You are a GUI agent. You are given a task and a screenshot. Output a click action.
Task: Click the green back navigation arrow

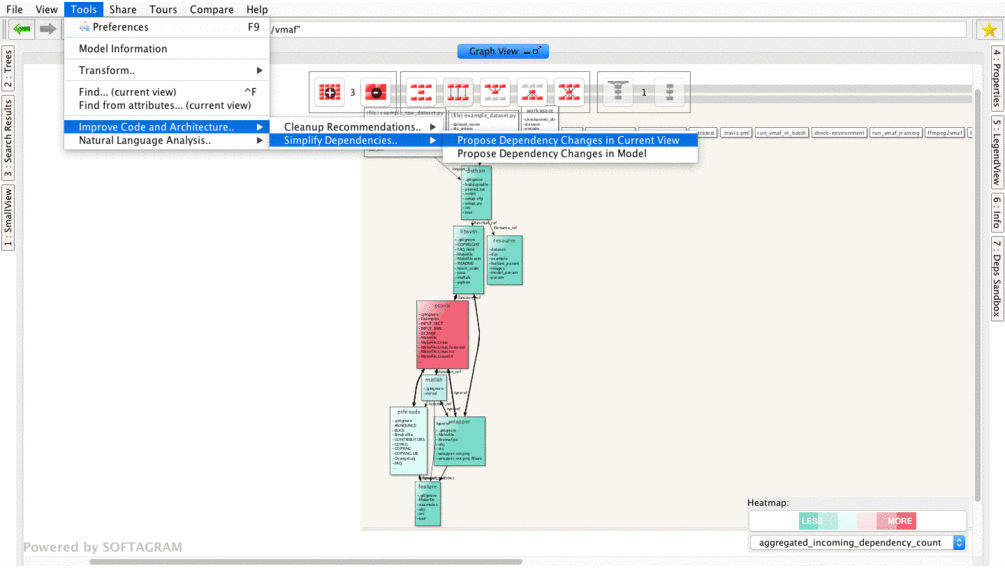(x=21, y=29)
